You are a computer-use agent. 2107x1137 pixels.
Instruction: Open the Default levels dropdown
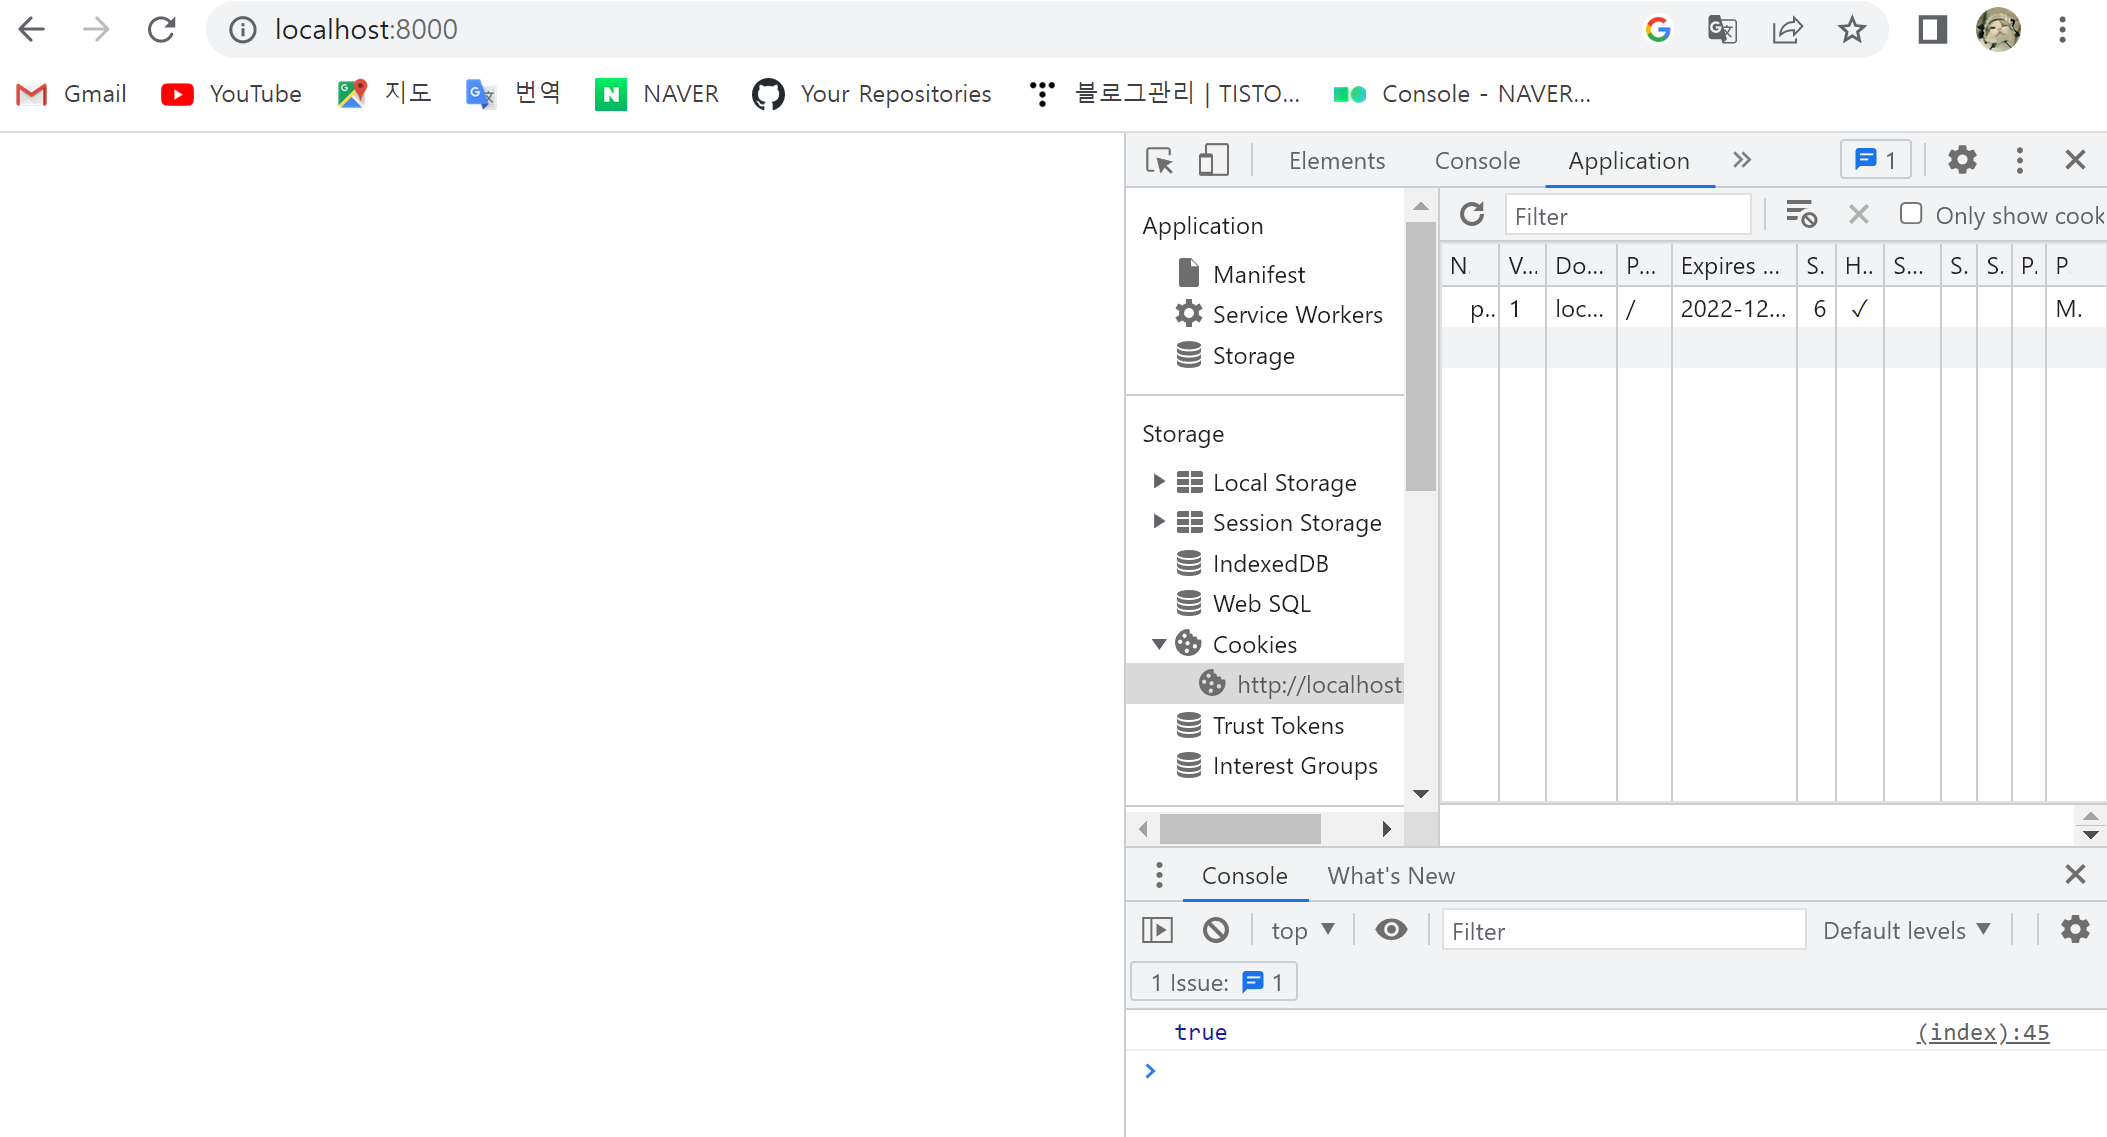point(1906,931)
